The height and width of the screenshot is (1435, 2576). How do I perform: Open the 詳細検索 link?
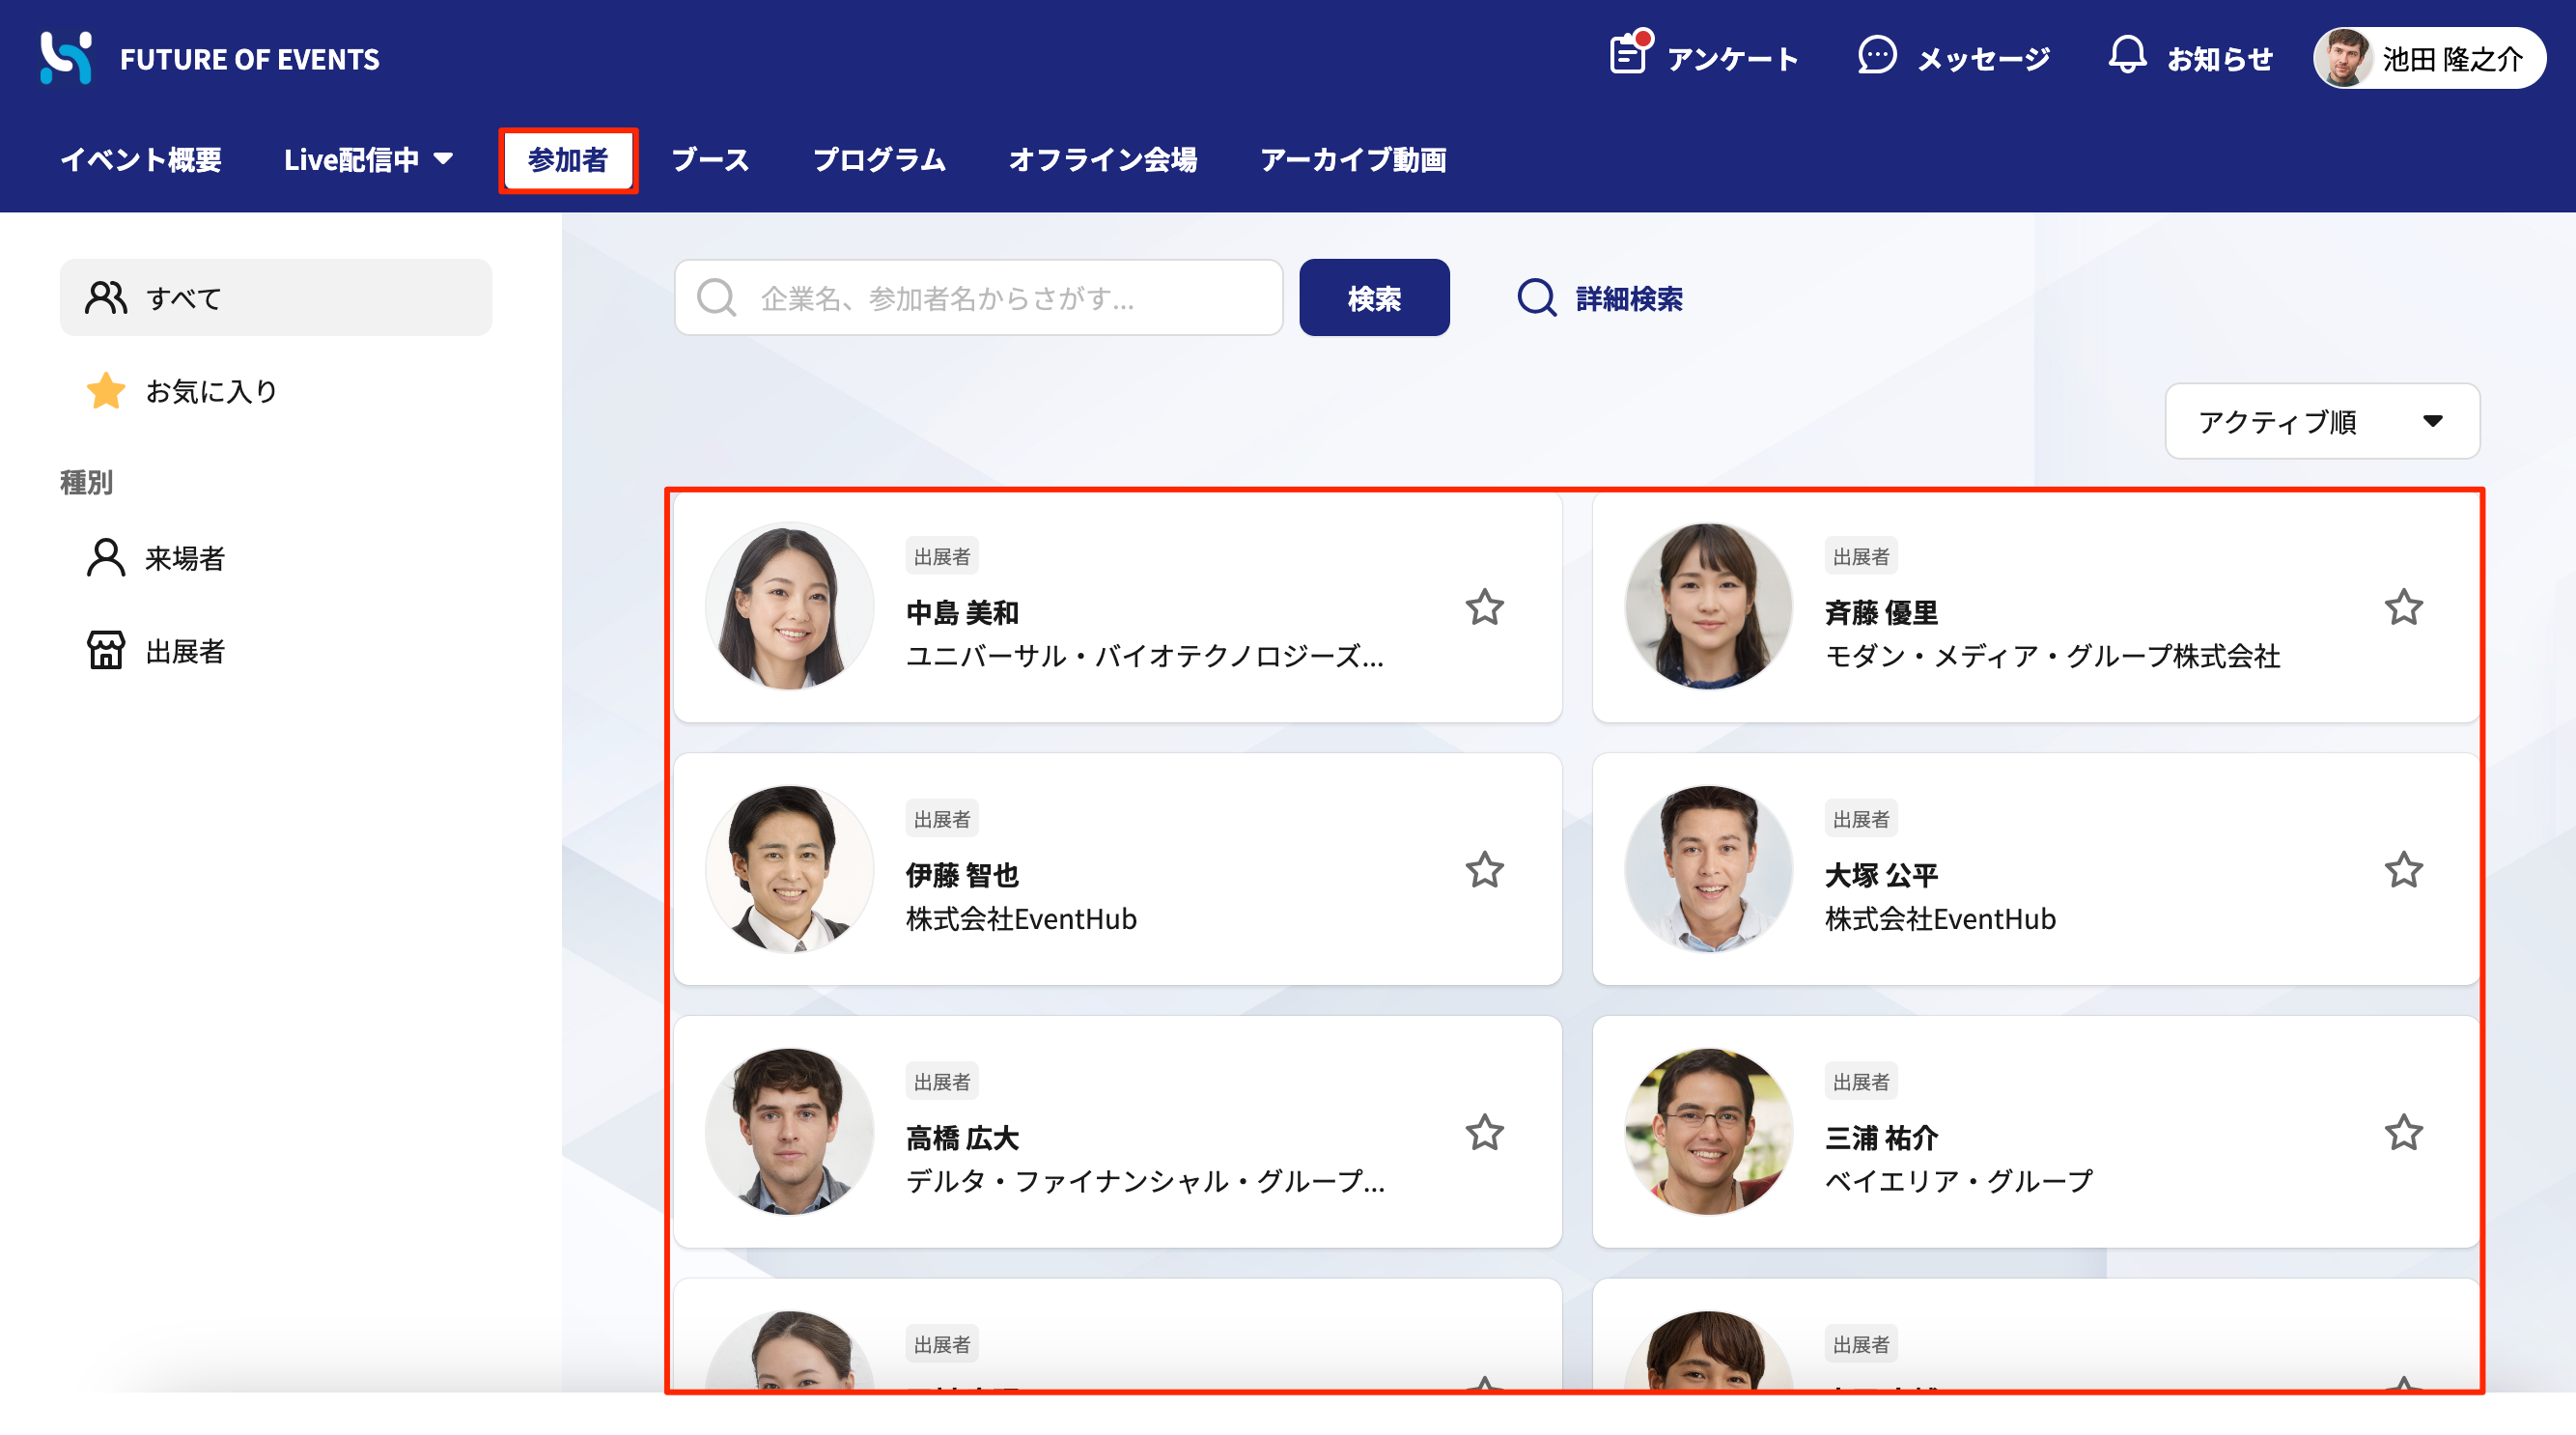(1629, 299)
